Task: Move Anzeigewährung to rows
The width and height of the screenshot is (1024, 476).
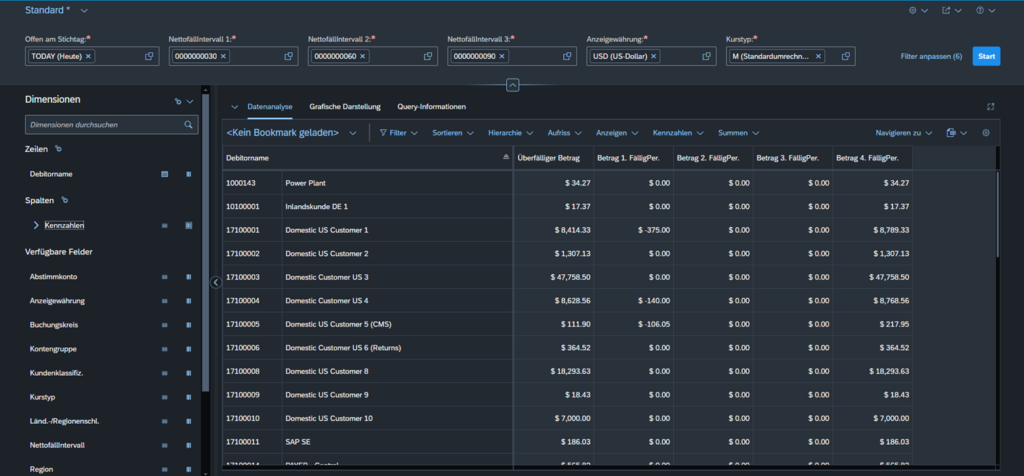Action: tap(165, 301)
